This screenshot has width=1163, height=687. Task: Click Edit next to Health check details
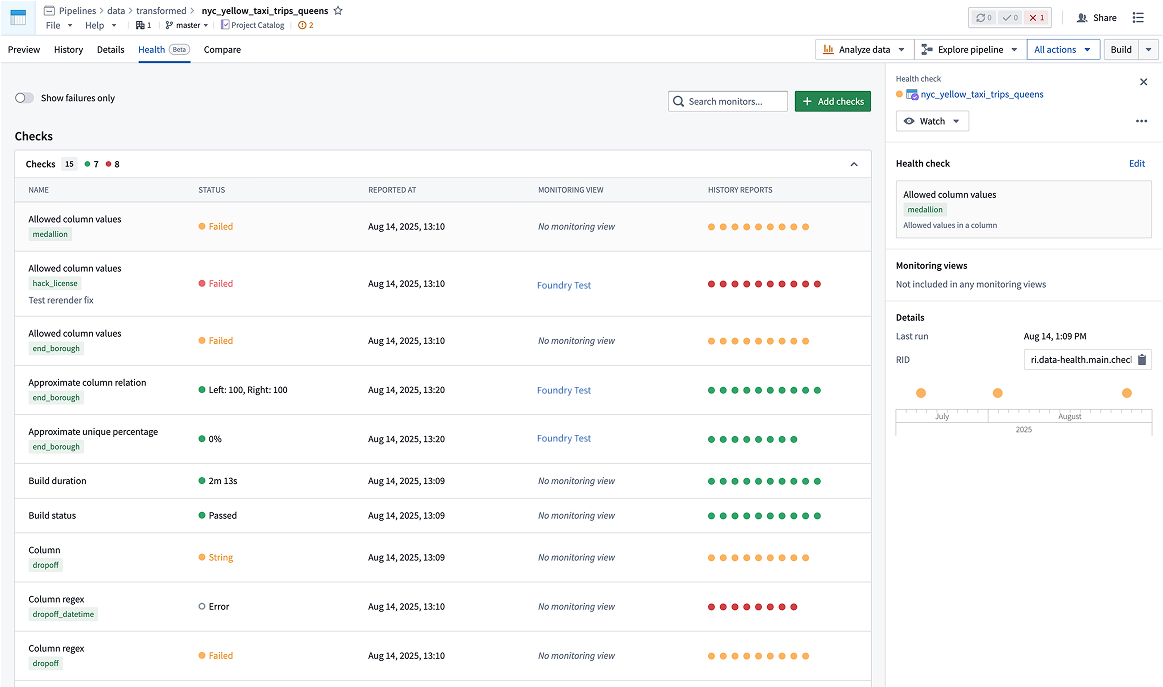pos(1138,163)
